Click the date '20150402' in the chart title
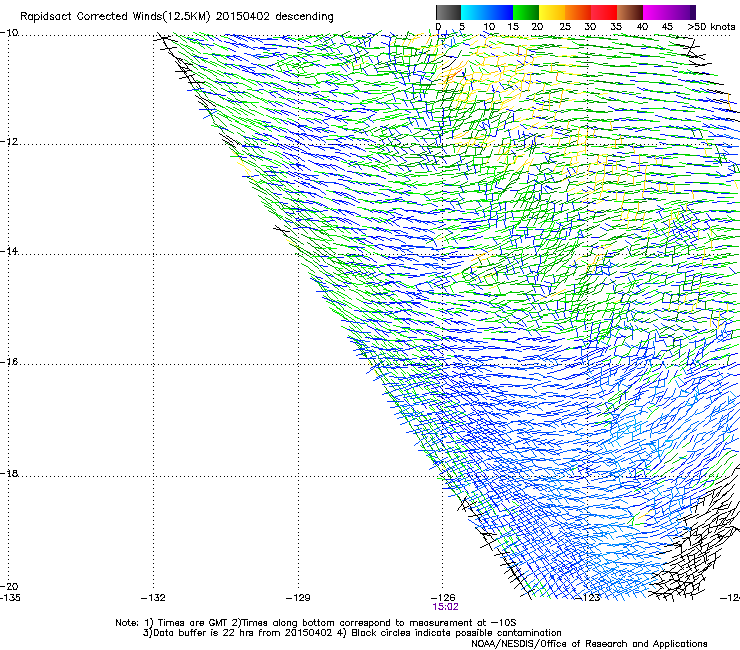This screenshot has height=650, width=740. click(243, 16)
